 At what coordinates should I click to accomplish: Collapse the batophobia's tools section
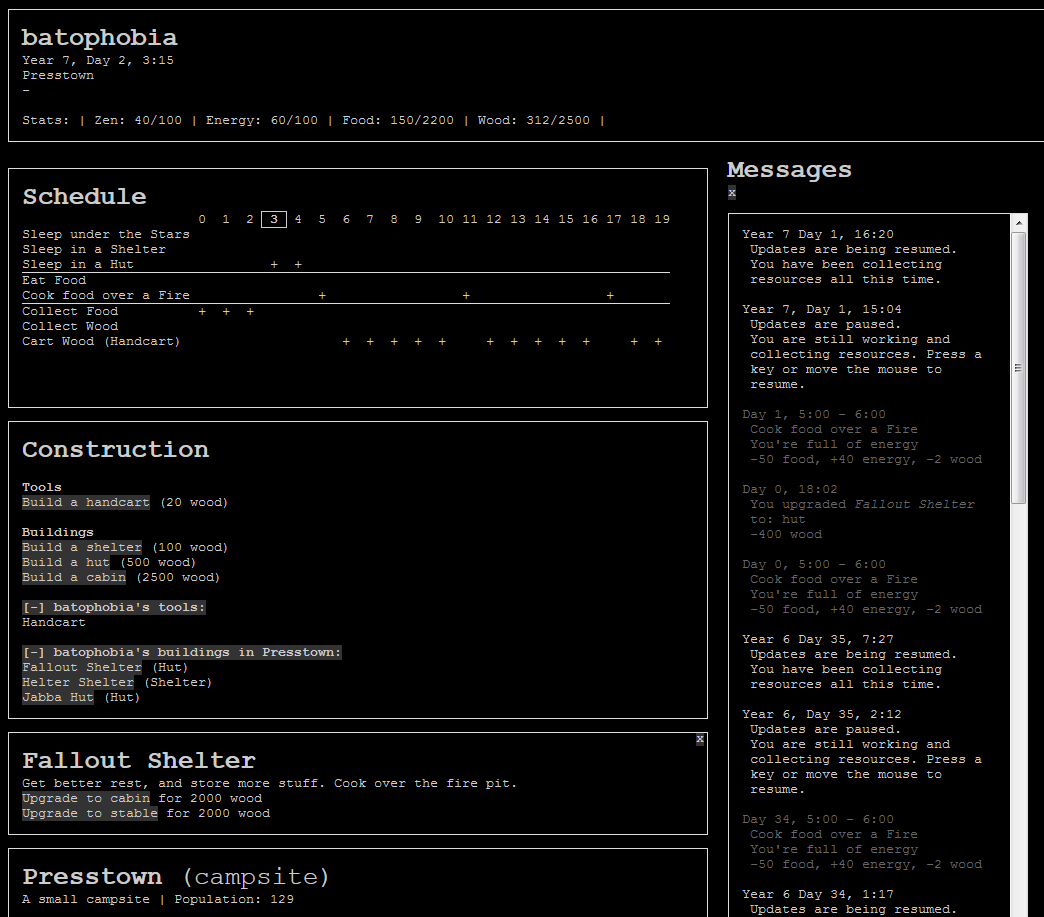tap(113, 607)
